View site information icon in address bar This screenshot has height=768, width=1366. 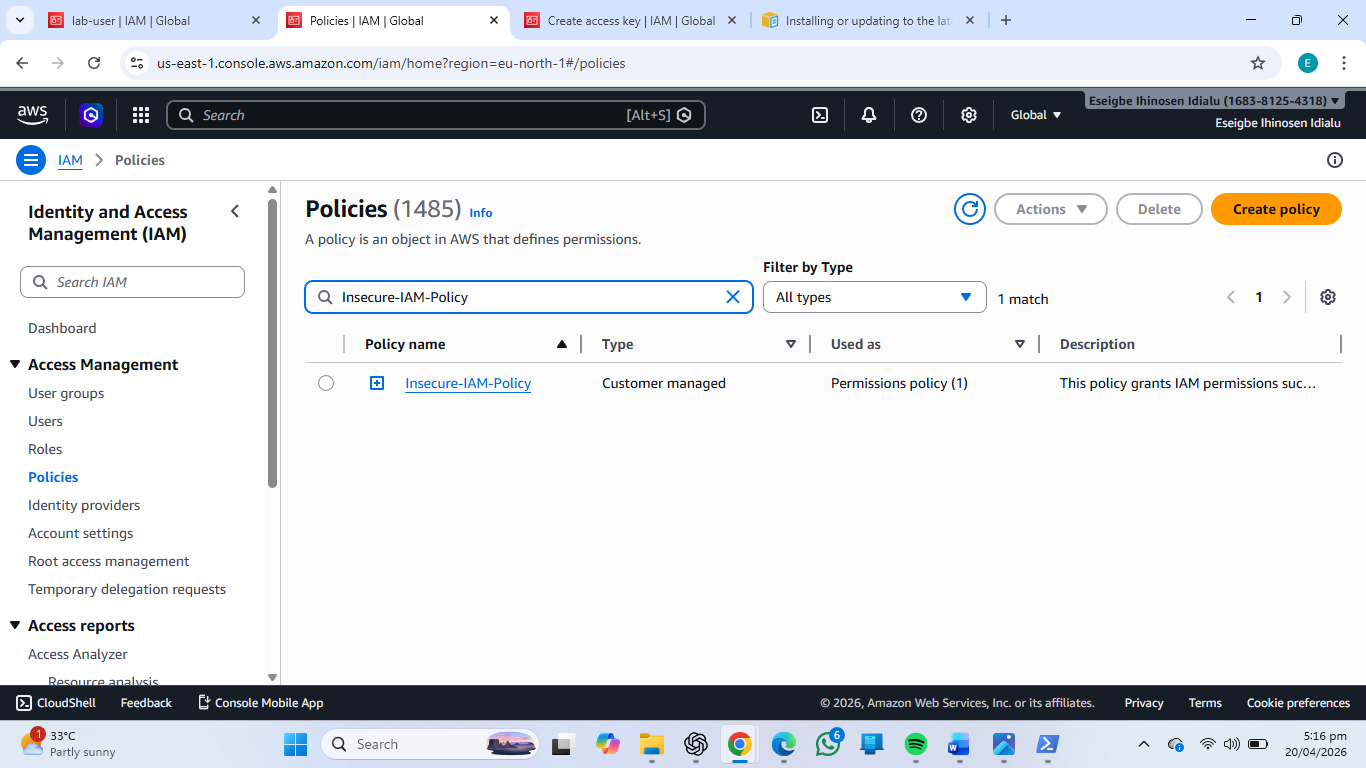(138, 63)
